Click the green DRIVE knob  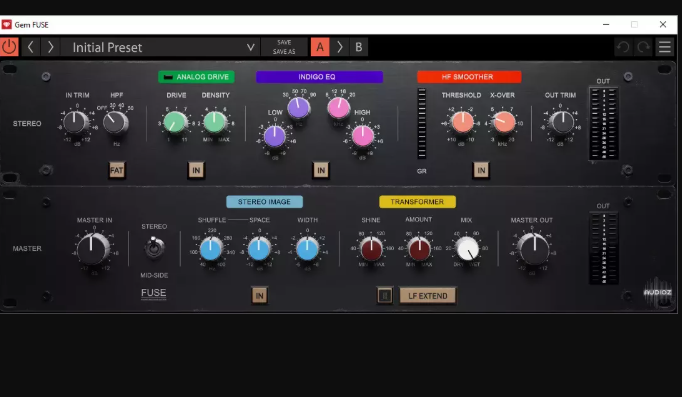tap(175, 122)
